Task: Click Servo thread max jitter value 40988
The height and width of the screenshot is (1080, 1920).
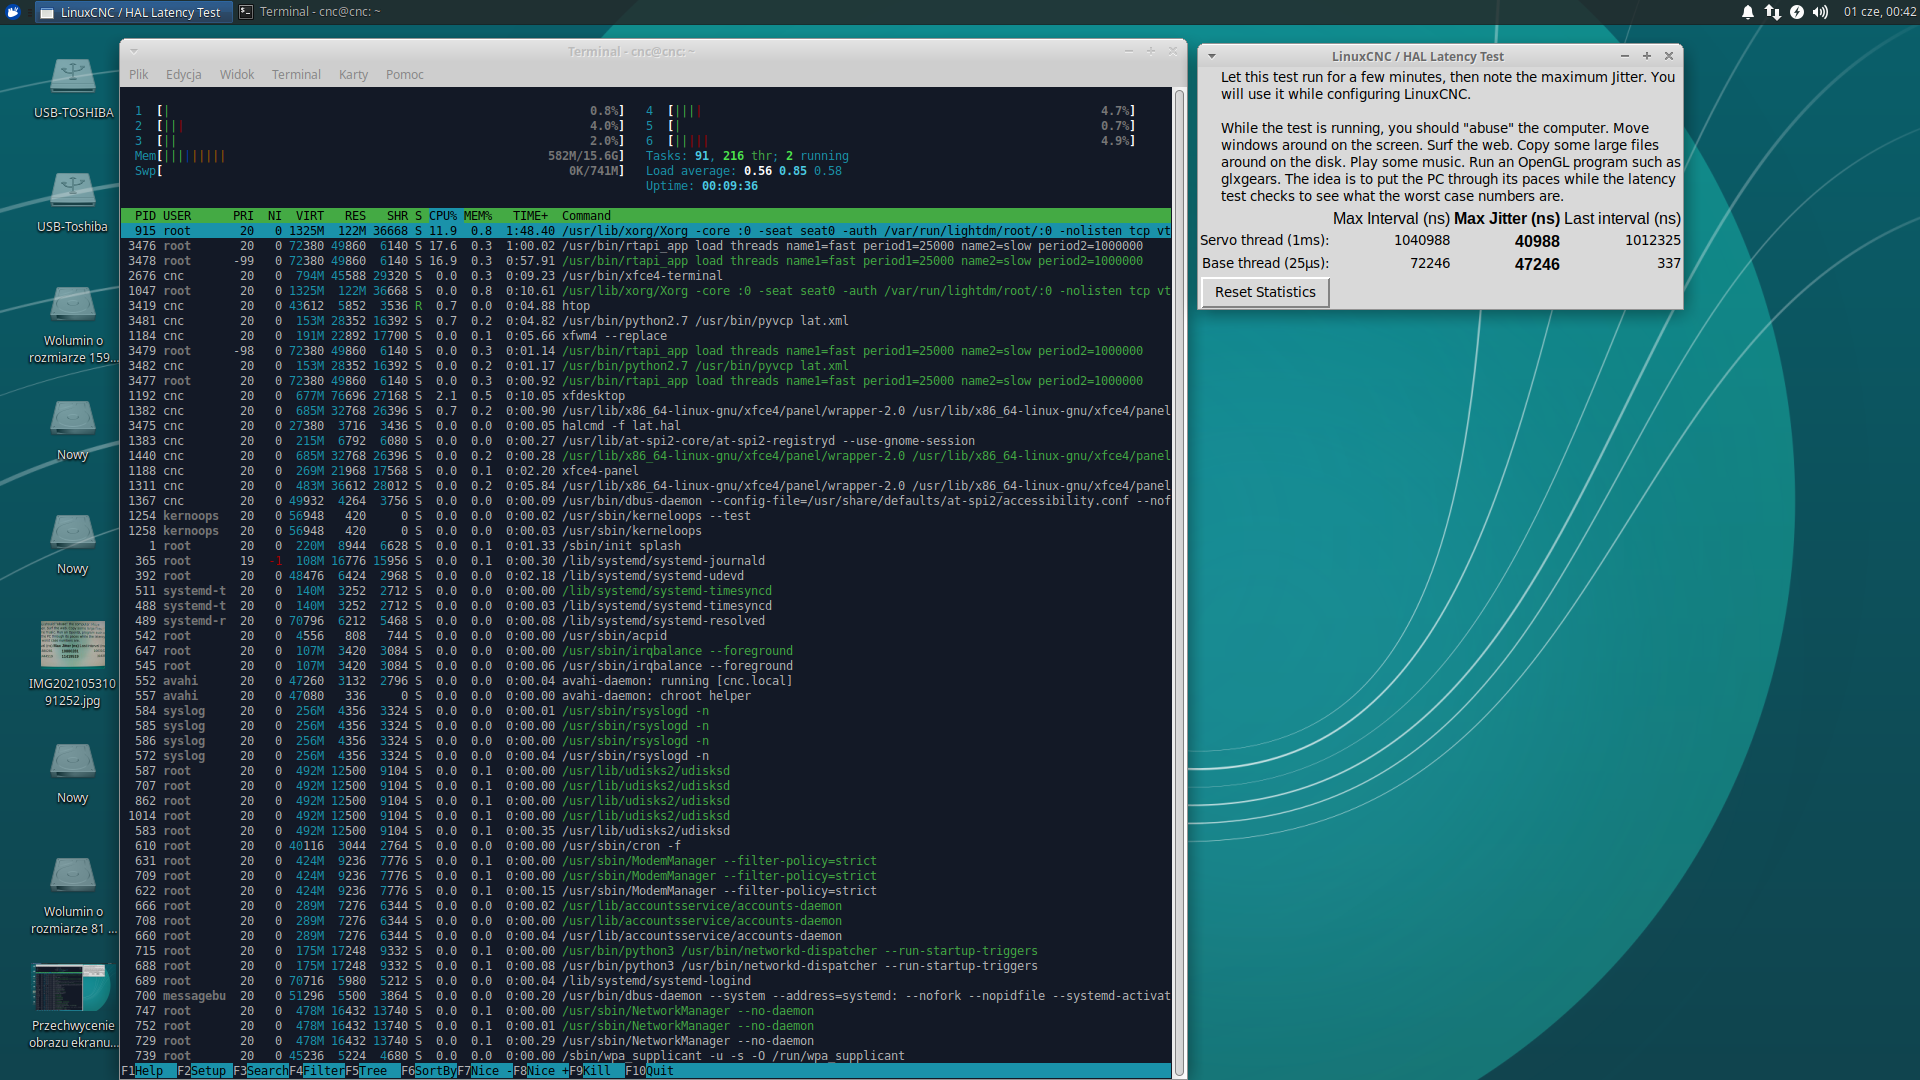Action: click(x=1537, y=241)
